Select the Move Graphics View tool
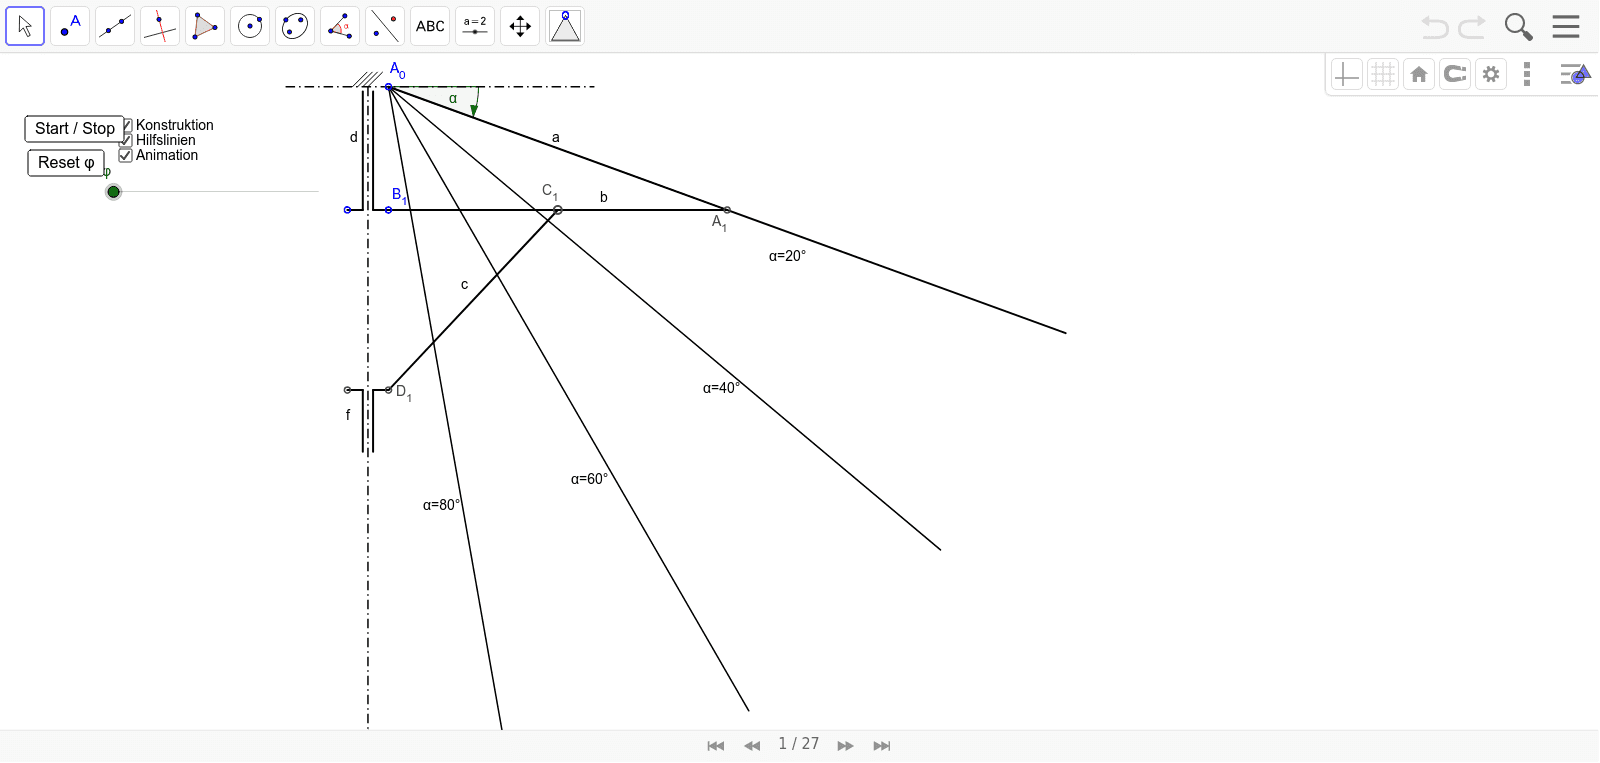The height and width of the screenshot is (763, 1600). click(520, 26)
